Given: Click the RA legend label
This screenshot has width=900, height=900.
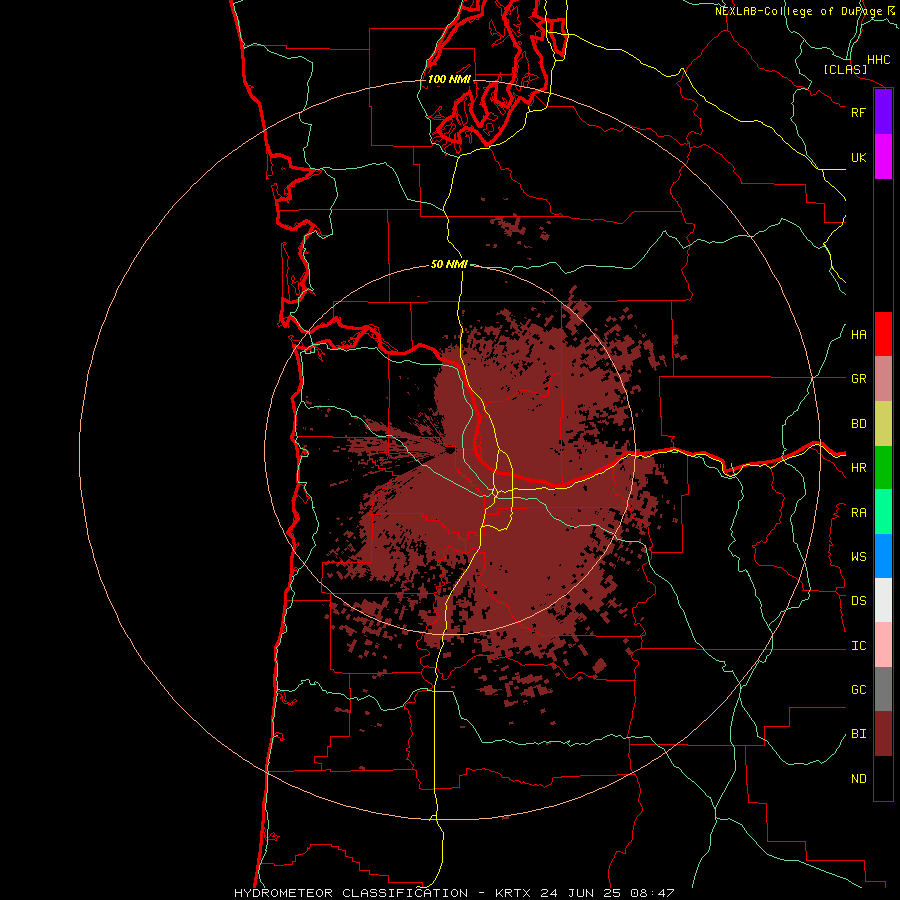Looking at the screenshot, I should click(x=858, y=513).
